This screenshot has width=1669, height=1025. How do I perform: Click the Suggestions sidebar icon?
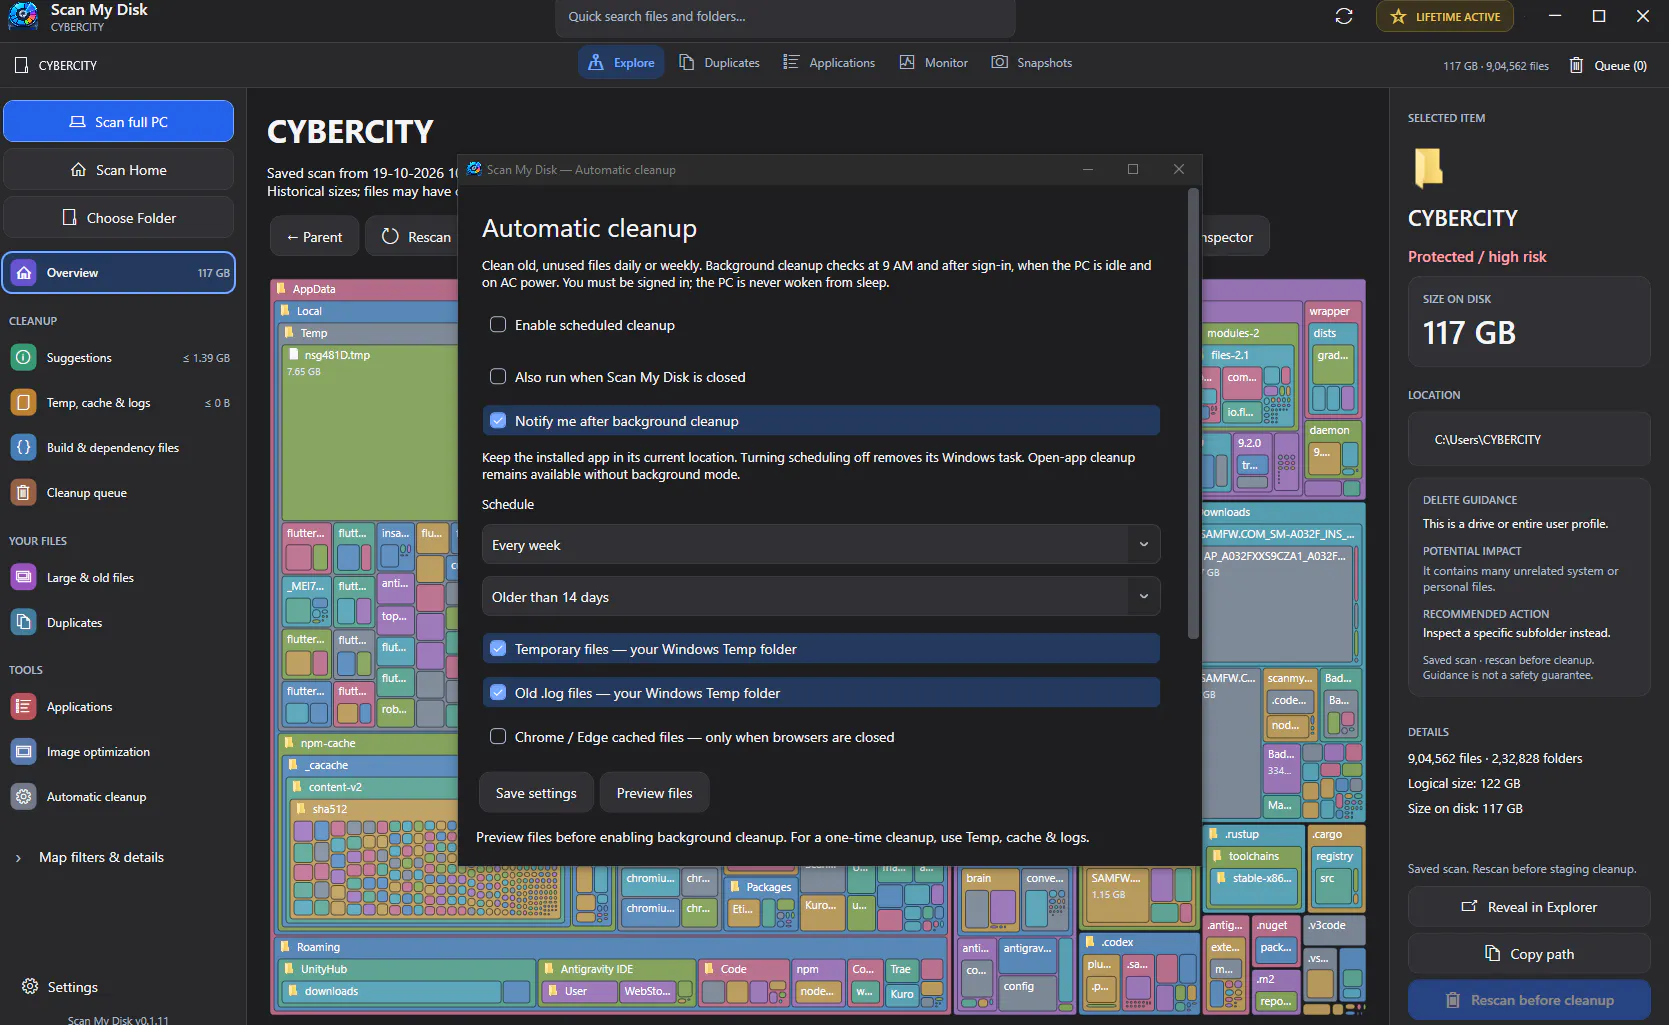pos(23,357)
